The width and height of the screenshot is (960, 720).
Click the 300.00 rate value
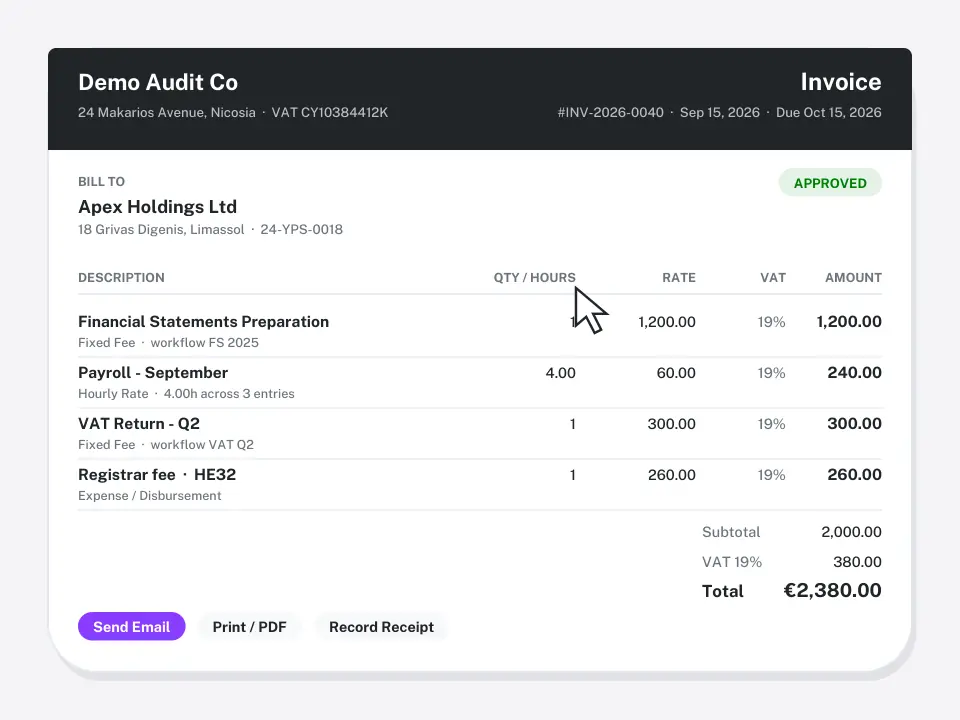click(x=671, y=424)
